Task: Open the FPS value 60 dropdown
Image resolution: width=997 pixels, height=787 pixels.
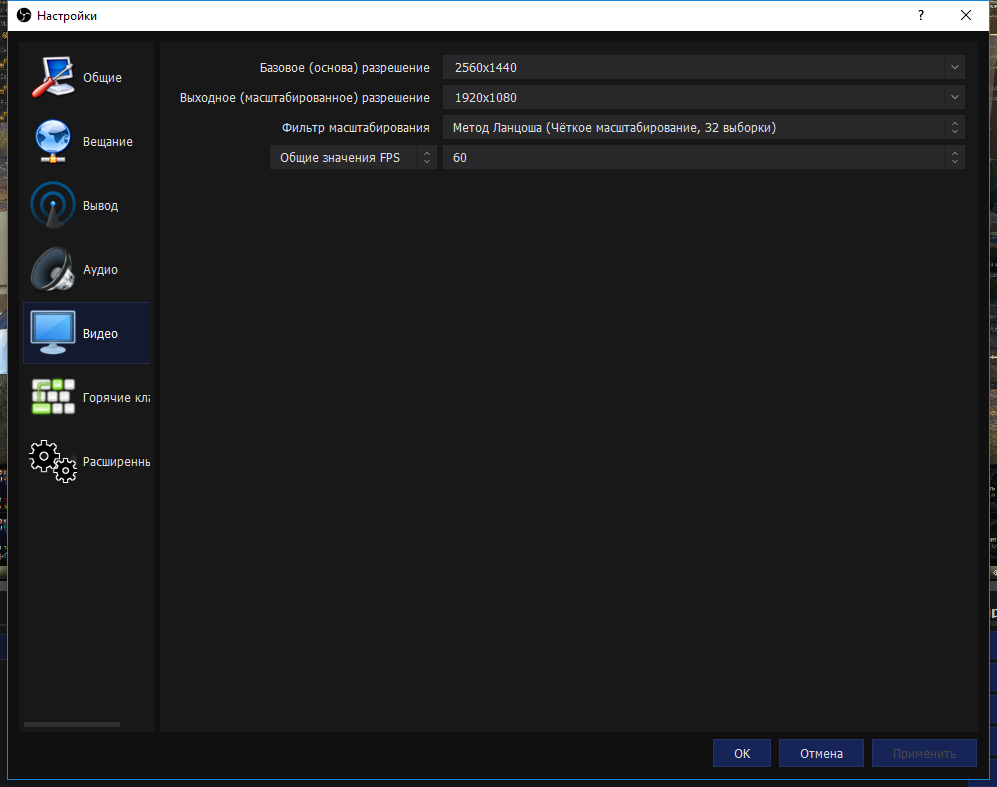Action: click(x=703, y=158)
